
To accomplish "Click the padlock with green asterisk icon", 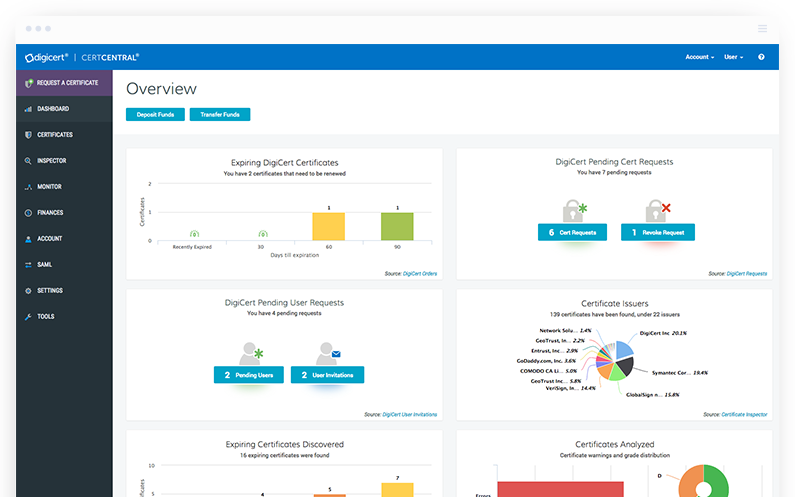I will pyautogui.click(x=574, y=210).
